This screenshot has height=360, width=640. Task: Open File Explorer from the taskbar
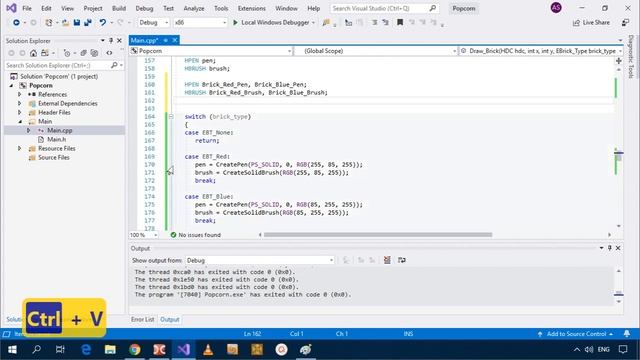click(110, 349)
